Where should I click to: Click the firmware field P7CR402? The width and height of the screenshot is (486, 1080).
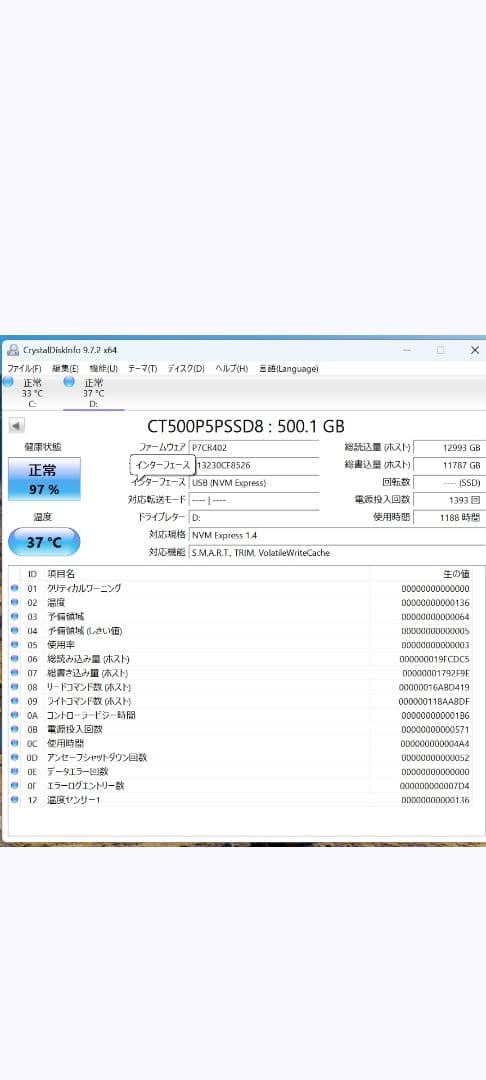(253, 447)
